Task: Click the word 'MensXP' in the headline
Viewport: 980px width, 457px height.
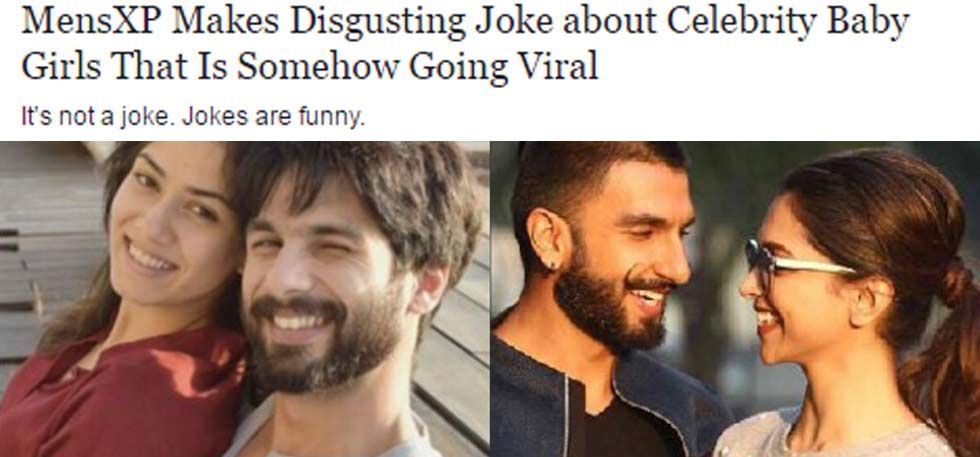Action: pyautogui.click(x=91, y=21)
